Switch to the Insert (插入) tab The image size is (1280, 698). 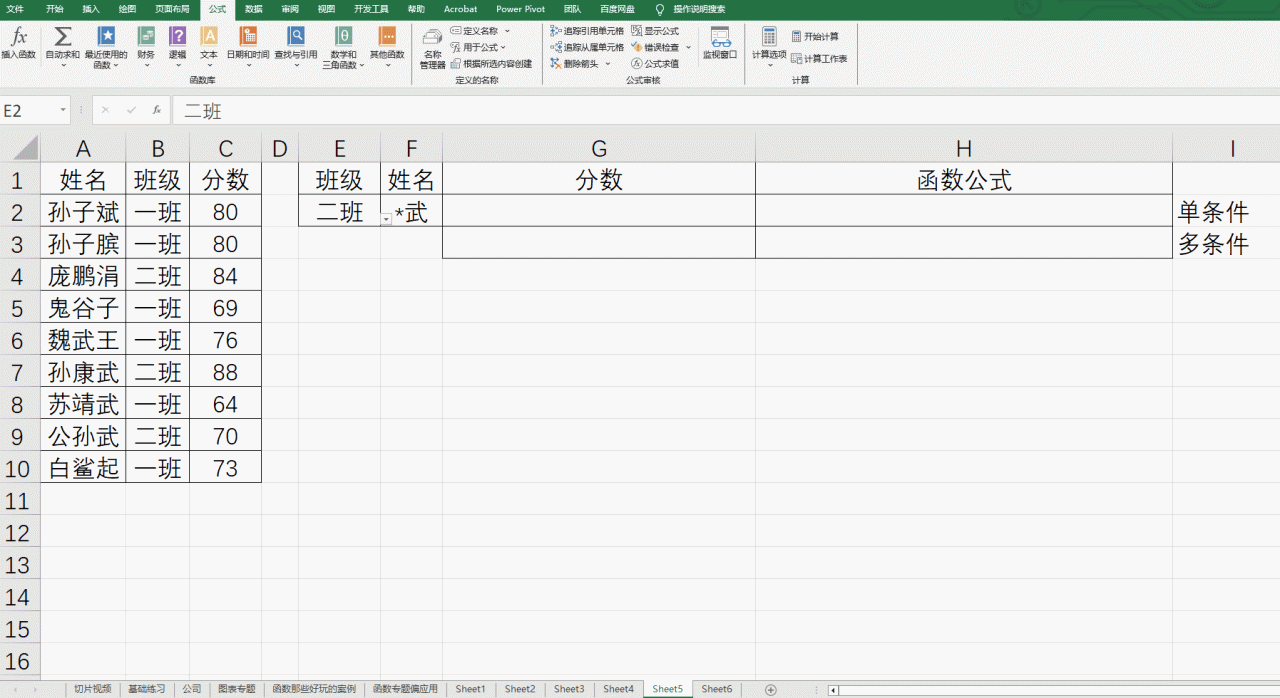(91, 9)
